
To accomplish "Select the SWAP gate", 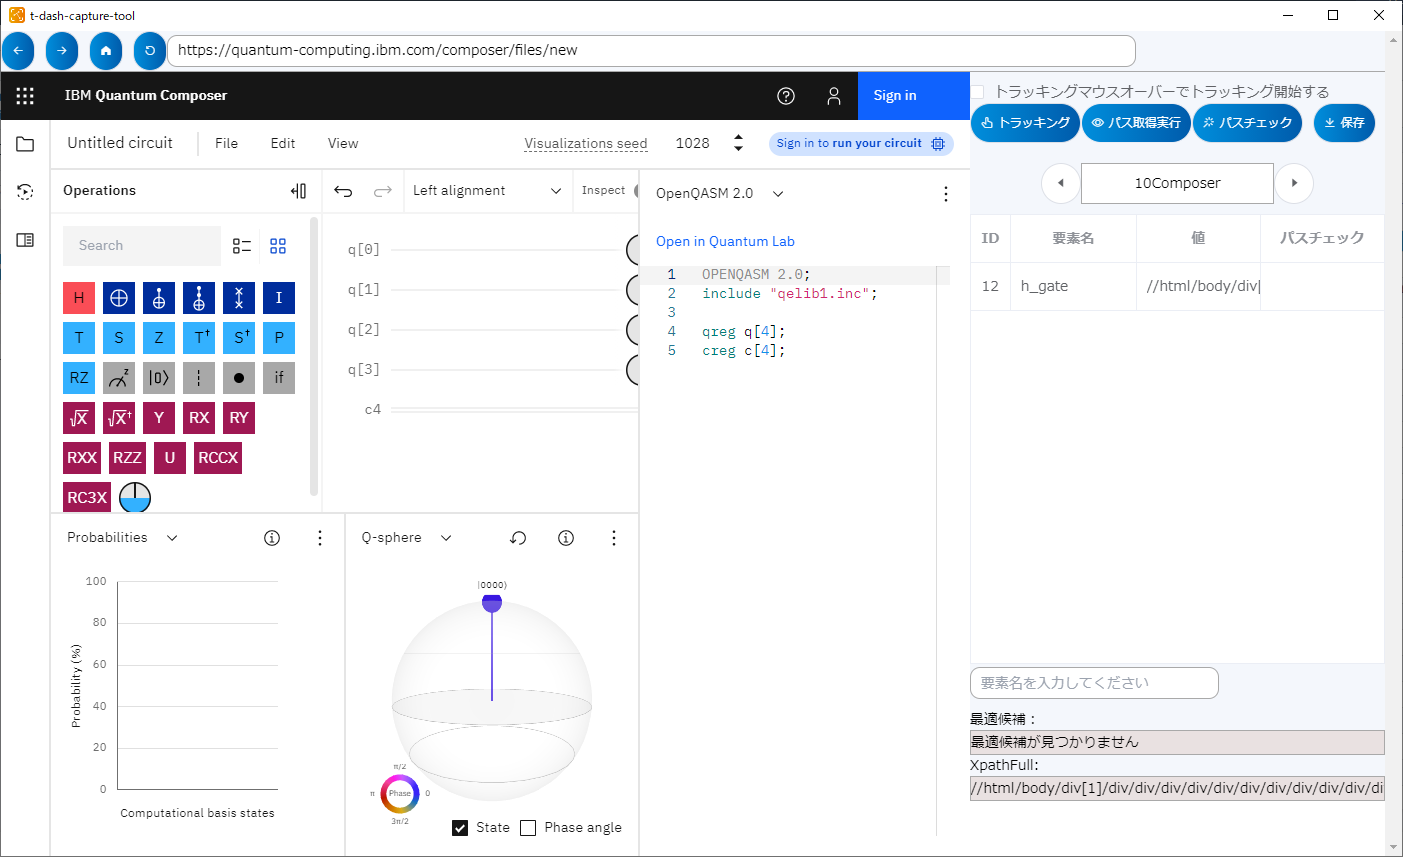I will click(239, 298).
